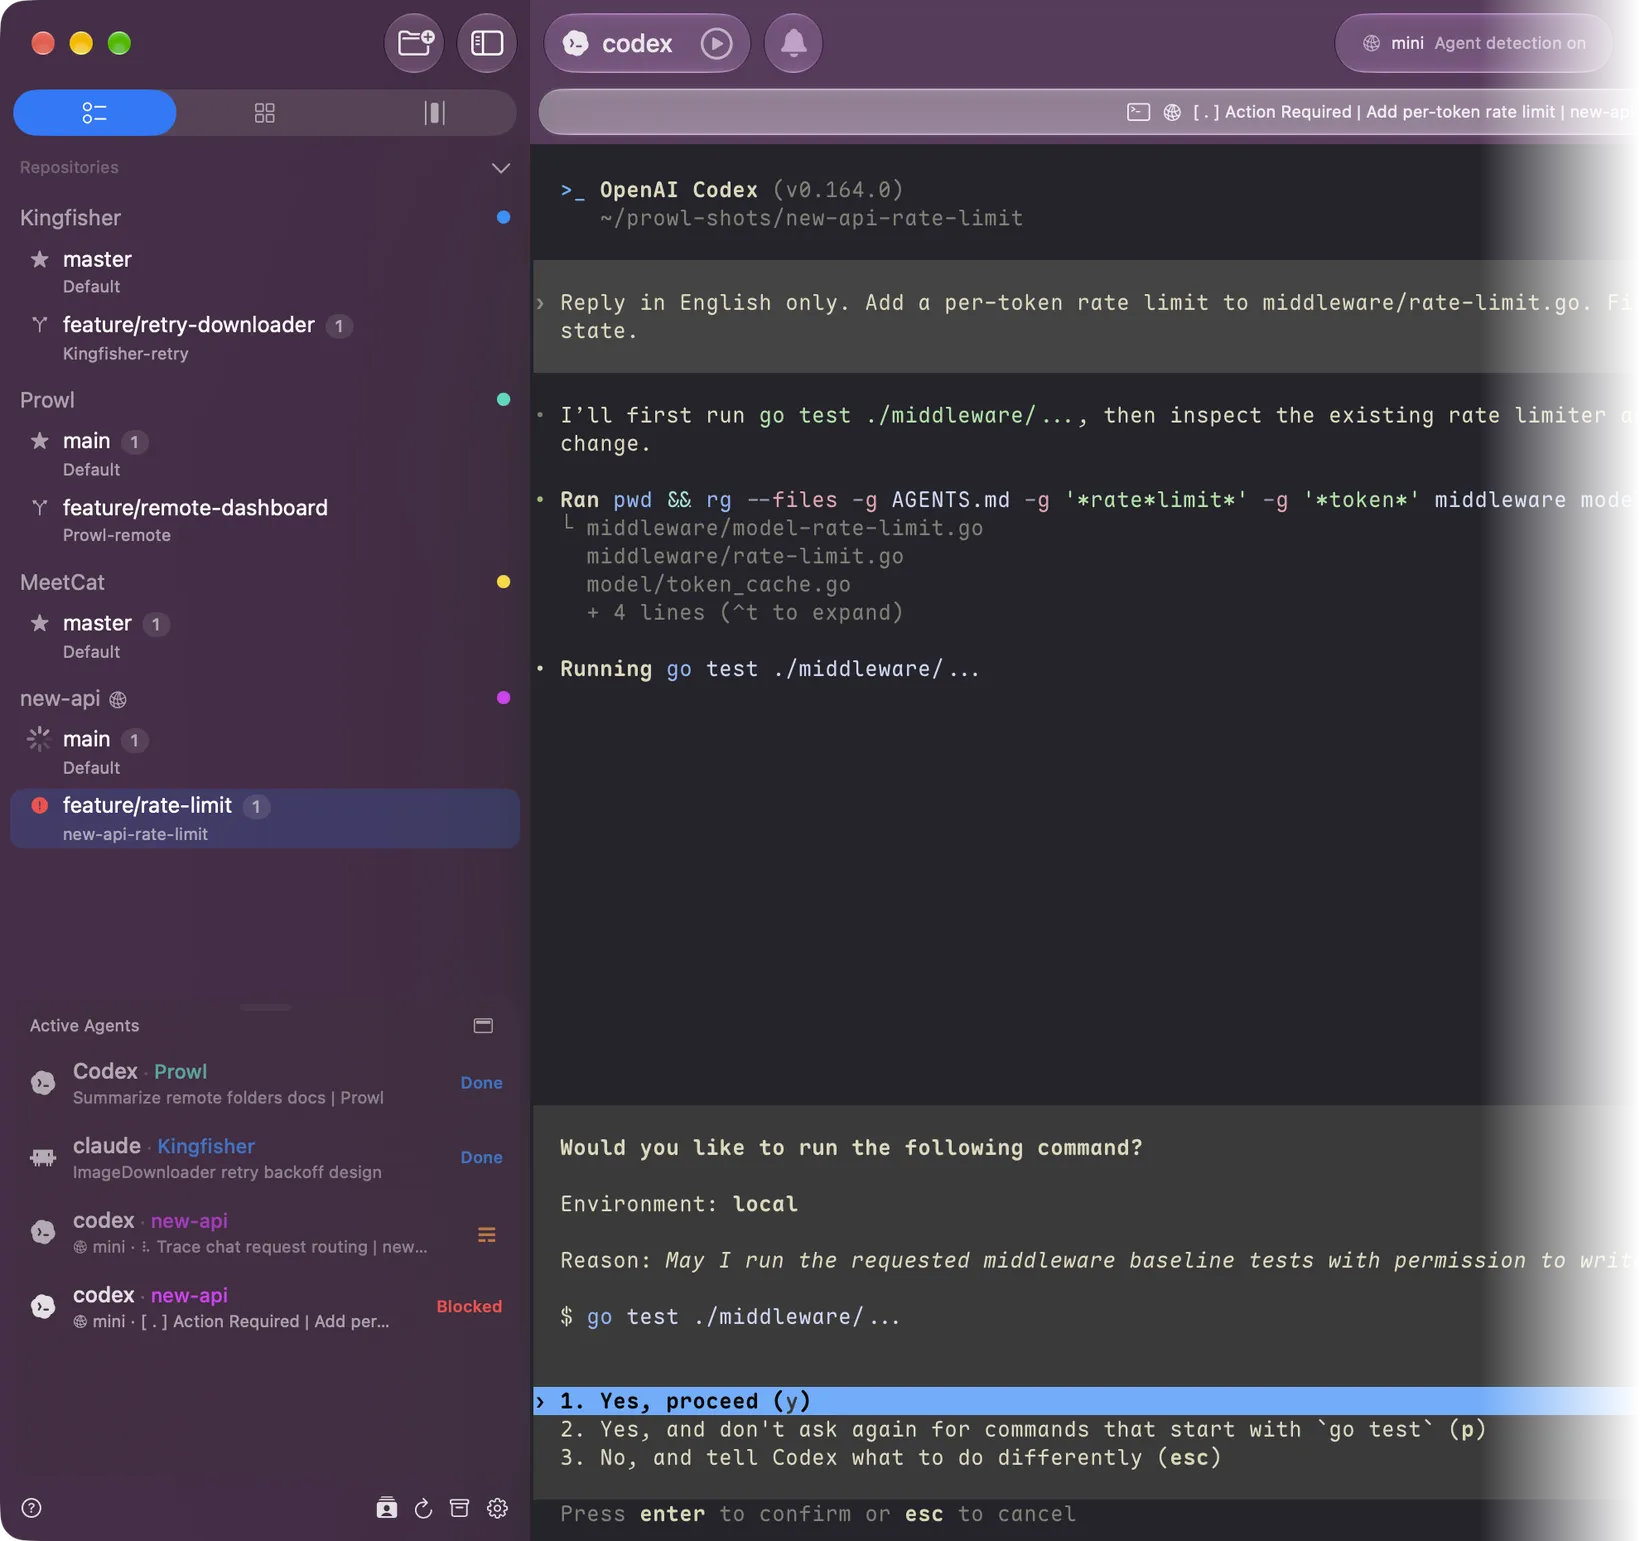Collapse the Active Agents panel
Viewport: 1640px width, 1541px height.
point(483,1026)
